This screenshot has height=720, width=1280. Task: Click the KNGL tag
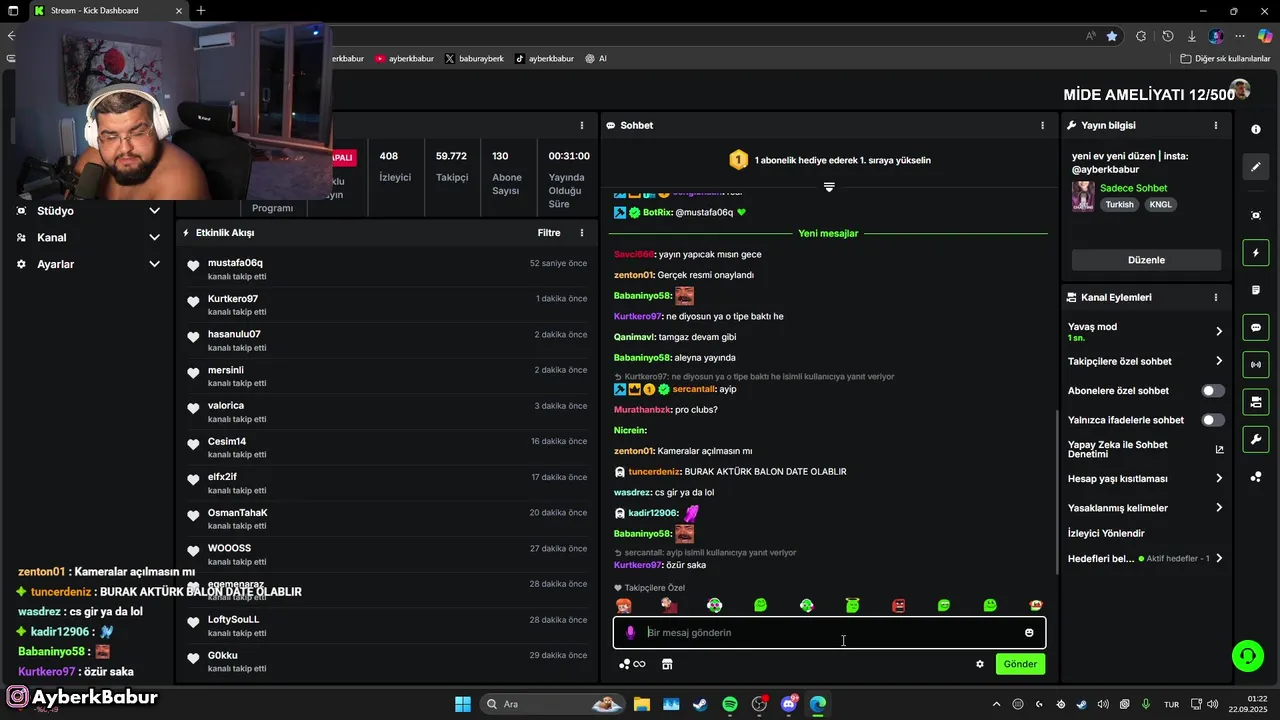point(1161,205)
